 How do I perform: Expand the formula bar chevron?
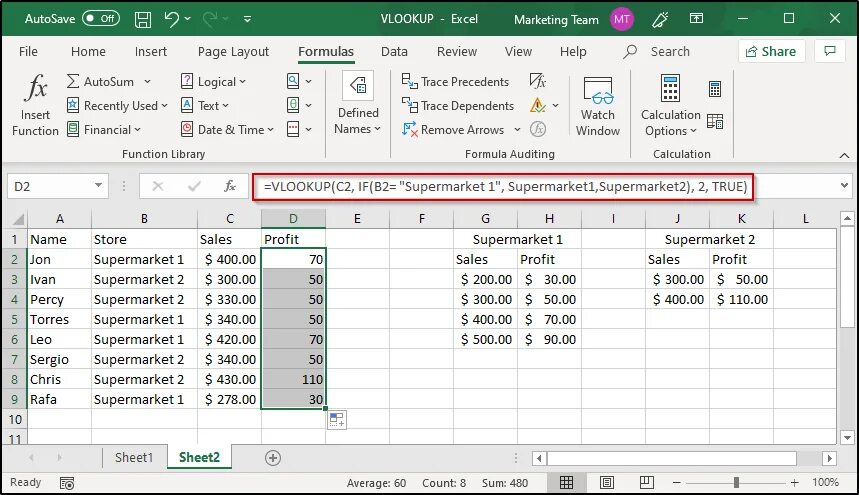pyautogui.click(x=844, y=186)
